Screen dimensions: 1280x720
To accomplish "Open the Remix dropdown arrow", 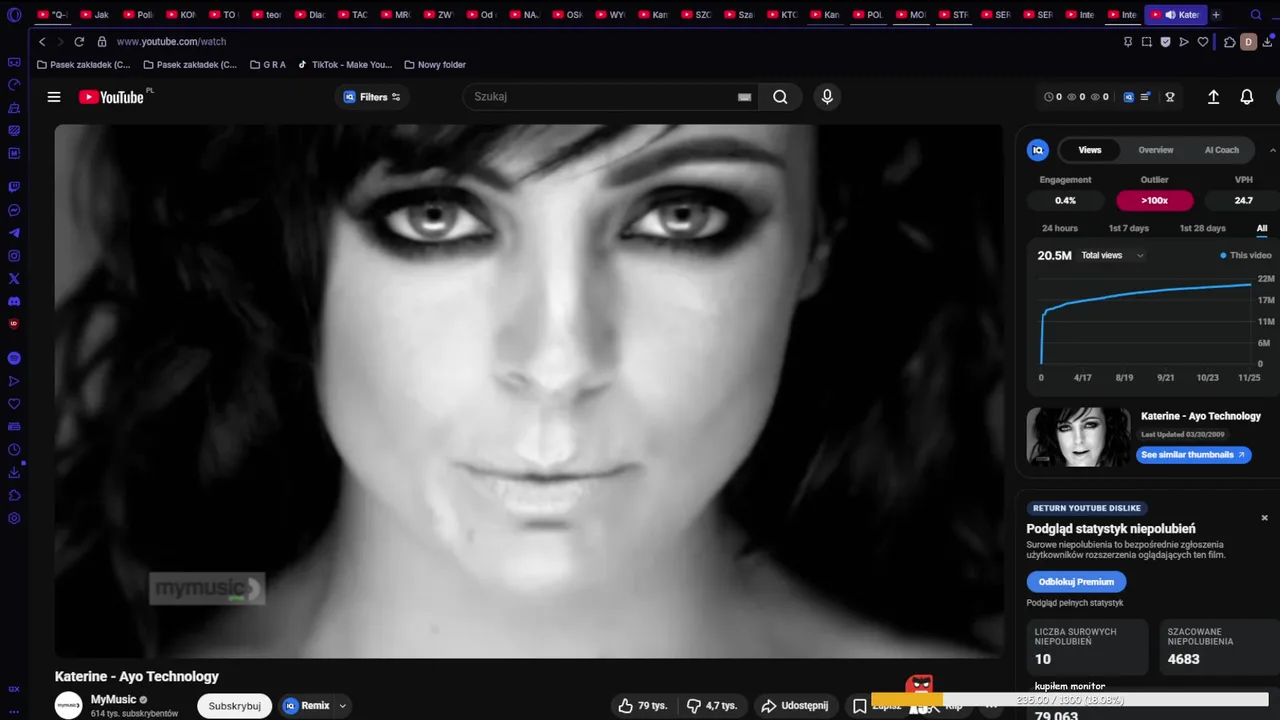I will [342, 705].
